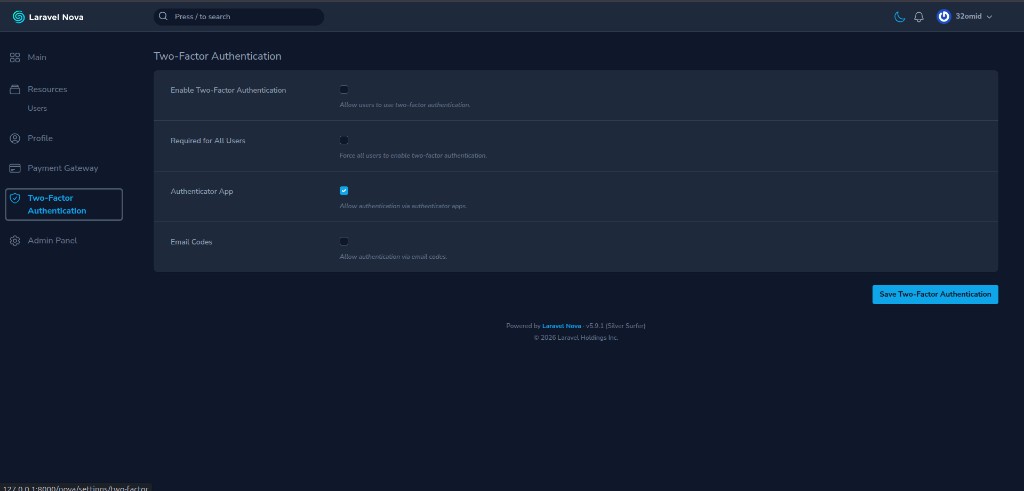
Task: Click the Payment Gateway card icon
Action: [14, 168]
